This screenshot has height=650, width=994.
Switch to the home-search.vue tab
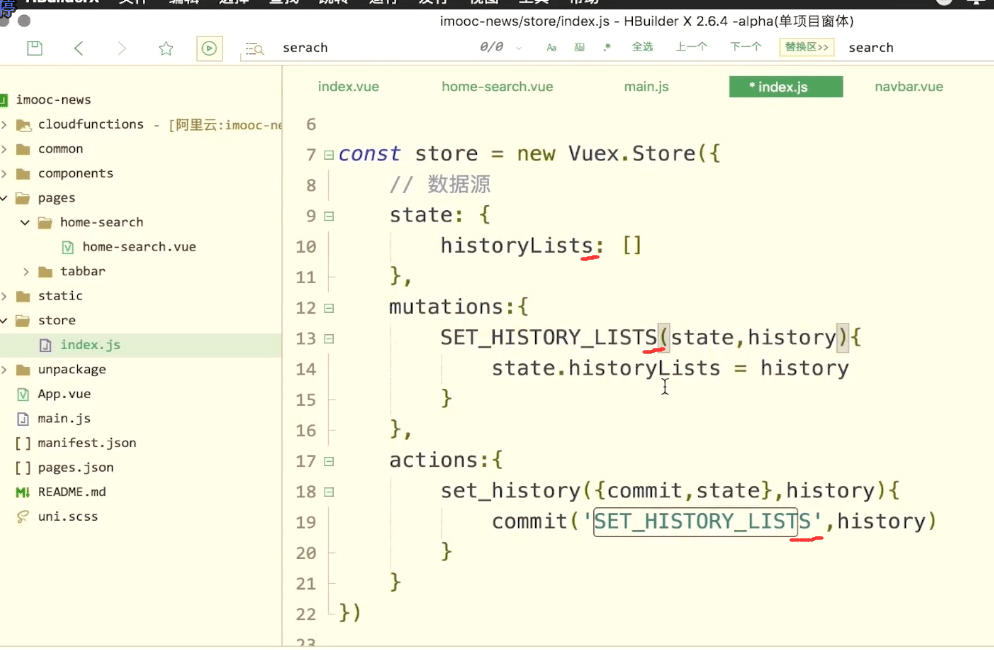(x=498, y=87)
